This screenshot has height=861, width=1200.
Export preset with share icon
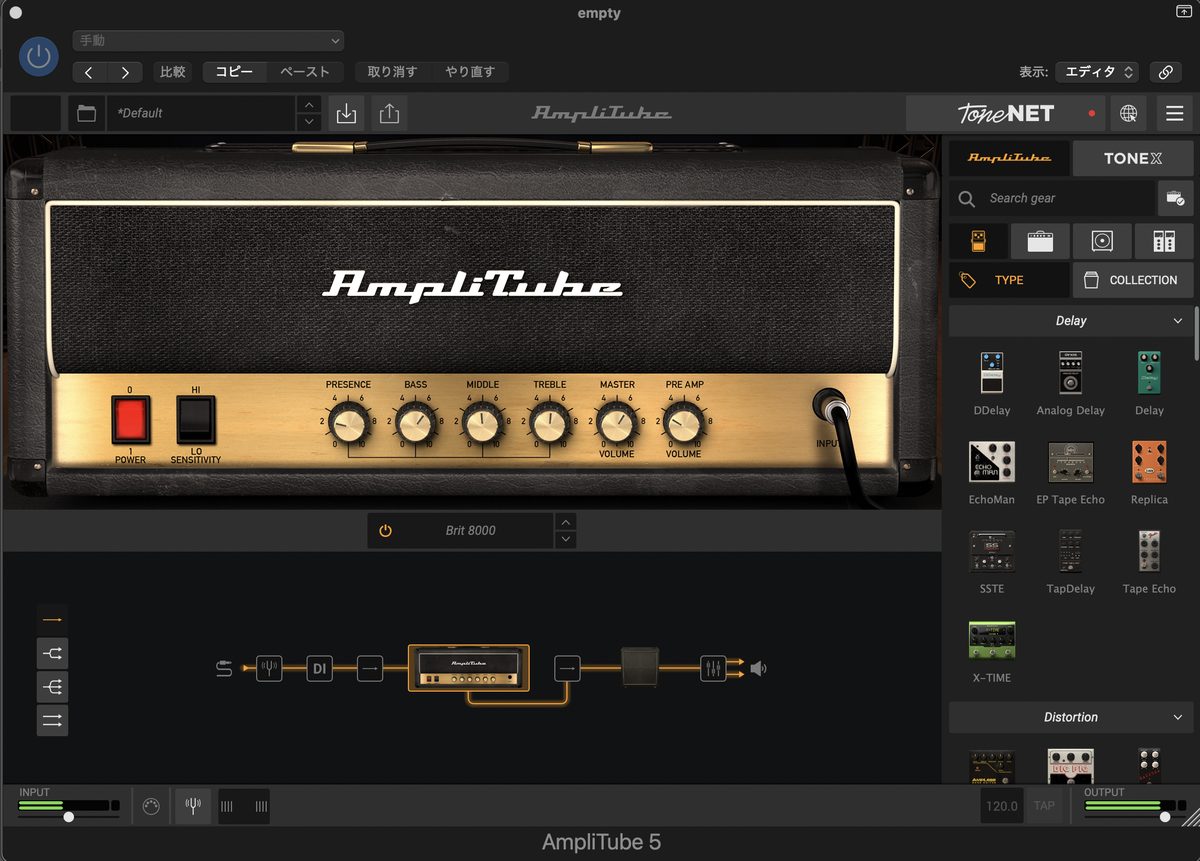click(389, 113)
